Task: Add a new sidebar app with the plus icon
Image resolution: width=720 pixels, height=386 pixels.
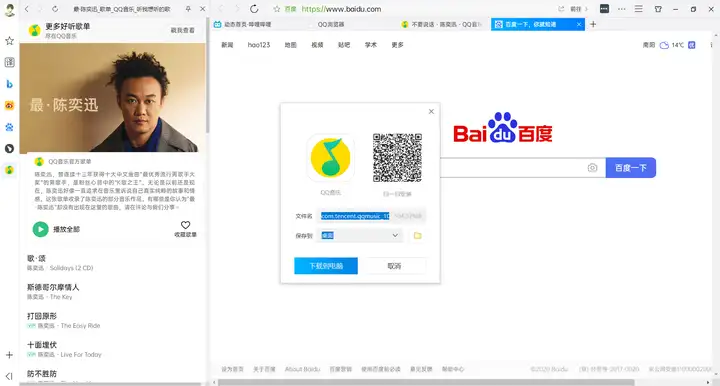Action: (x=9, y=355)
